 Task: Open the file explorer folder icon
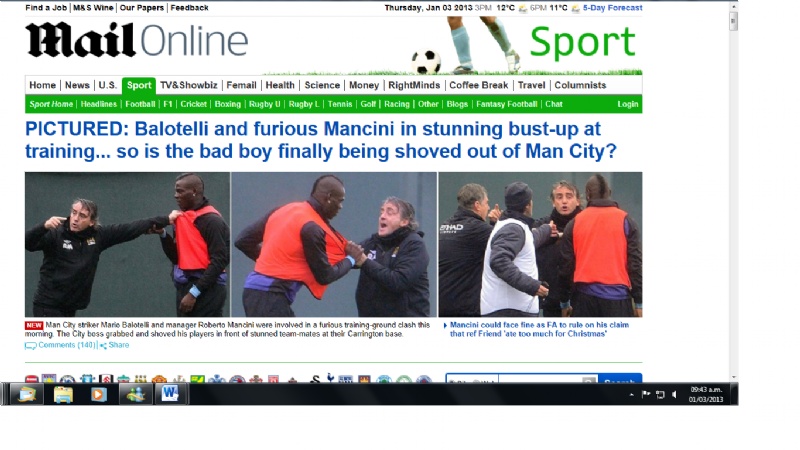pos(63,394)
